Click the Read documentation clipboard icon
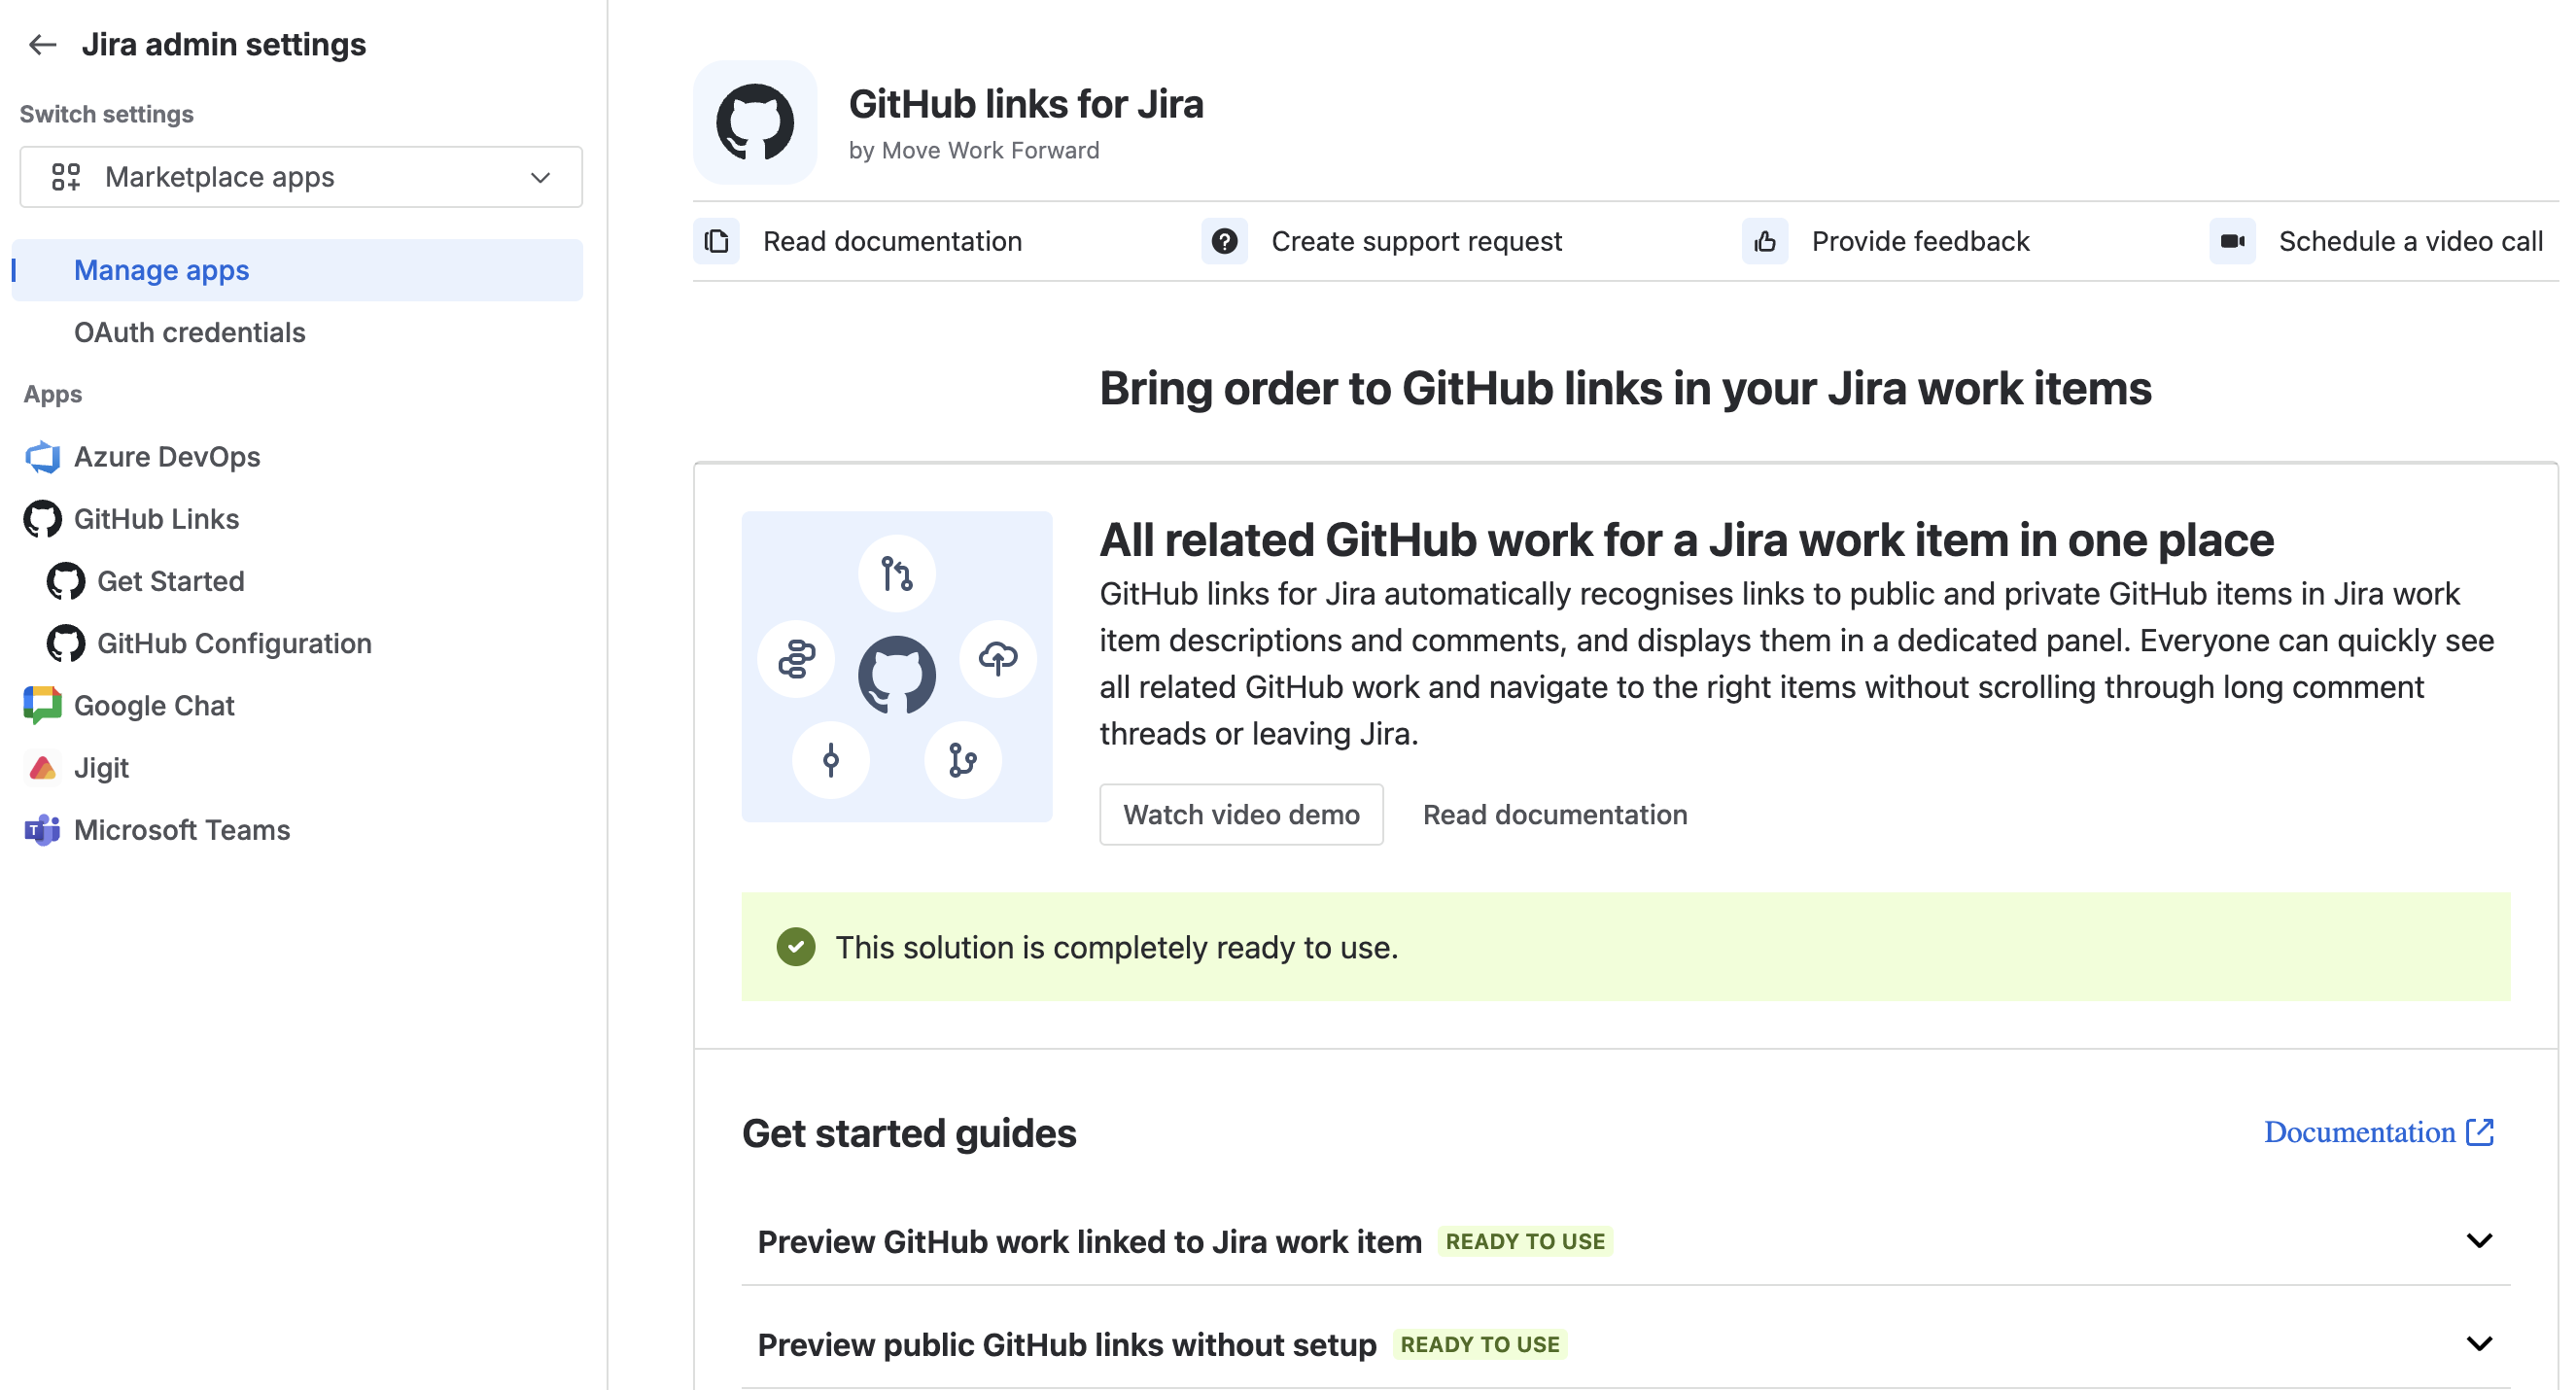This screenshot has width=2576, height=1390. (x=716, y=241)
